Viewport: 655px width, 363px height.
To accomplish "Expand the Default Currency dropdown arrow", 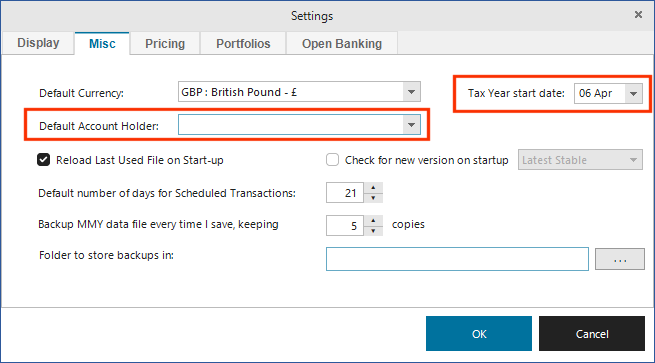I will pyautogui.click(x=411, y=92).
